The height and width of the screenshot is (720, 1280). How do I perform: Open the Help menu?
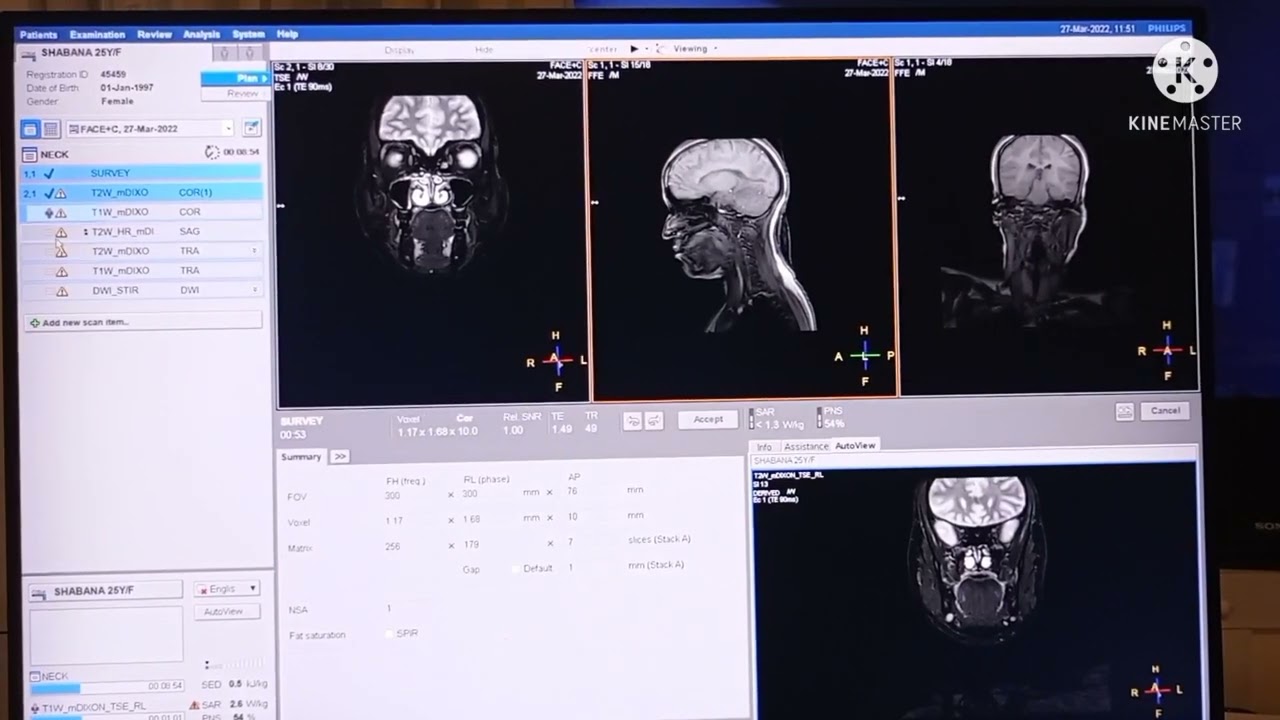pyautogui.click(x=287, y=35)
